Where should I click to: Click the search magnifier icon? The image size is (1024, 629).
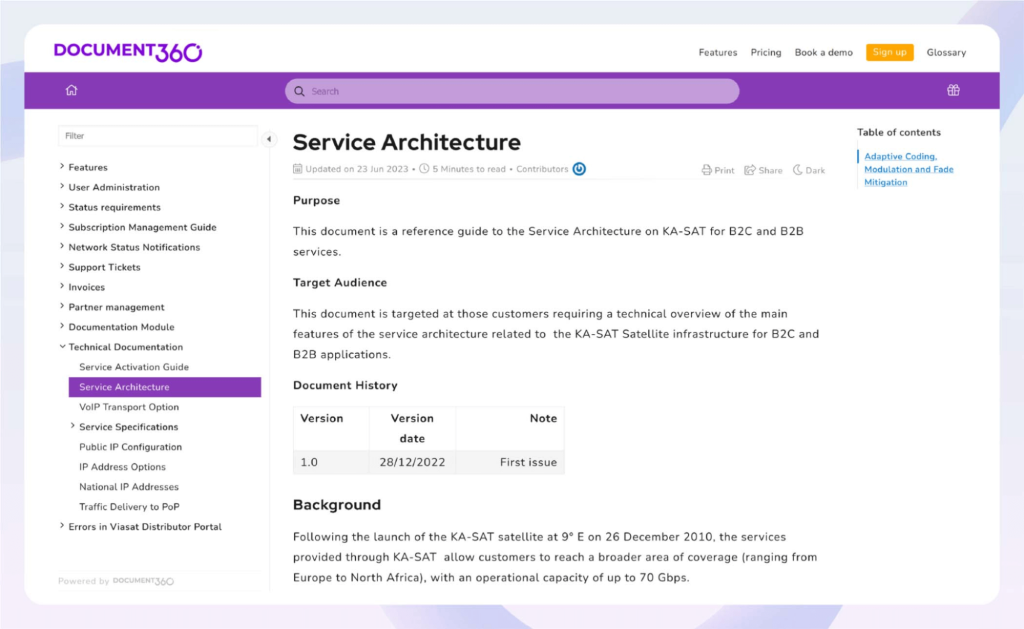(299, 91)
